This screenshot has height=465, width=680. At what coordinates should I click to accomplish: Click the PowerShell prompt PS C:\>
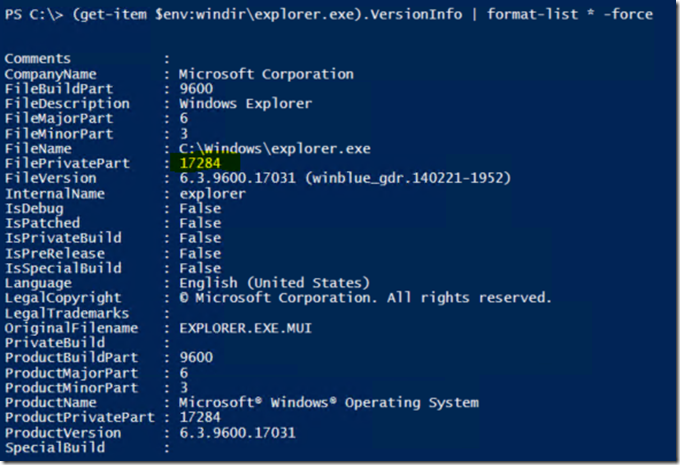(x=30, y=14)
